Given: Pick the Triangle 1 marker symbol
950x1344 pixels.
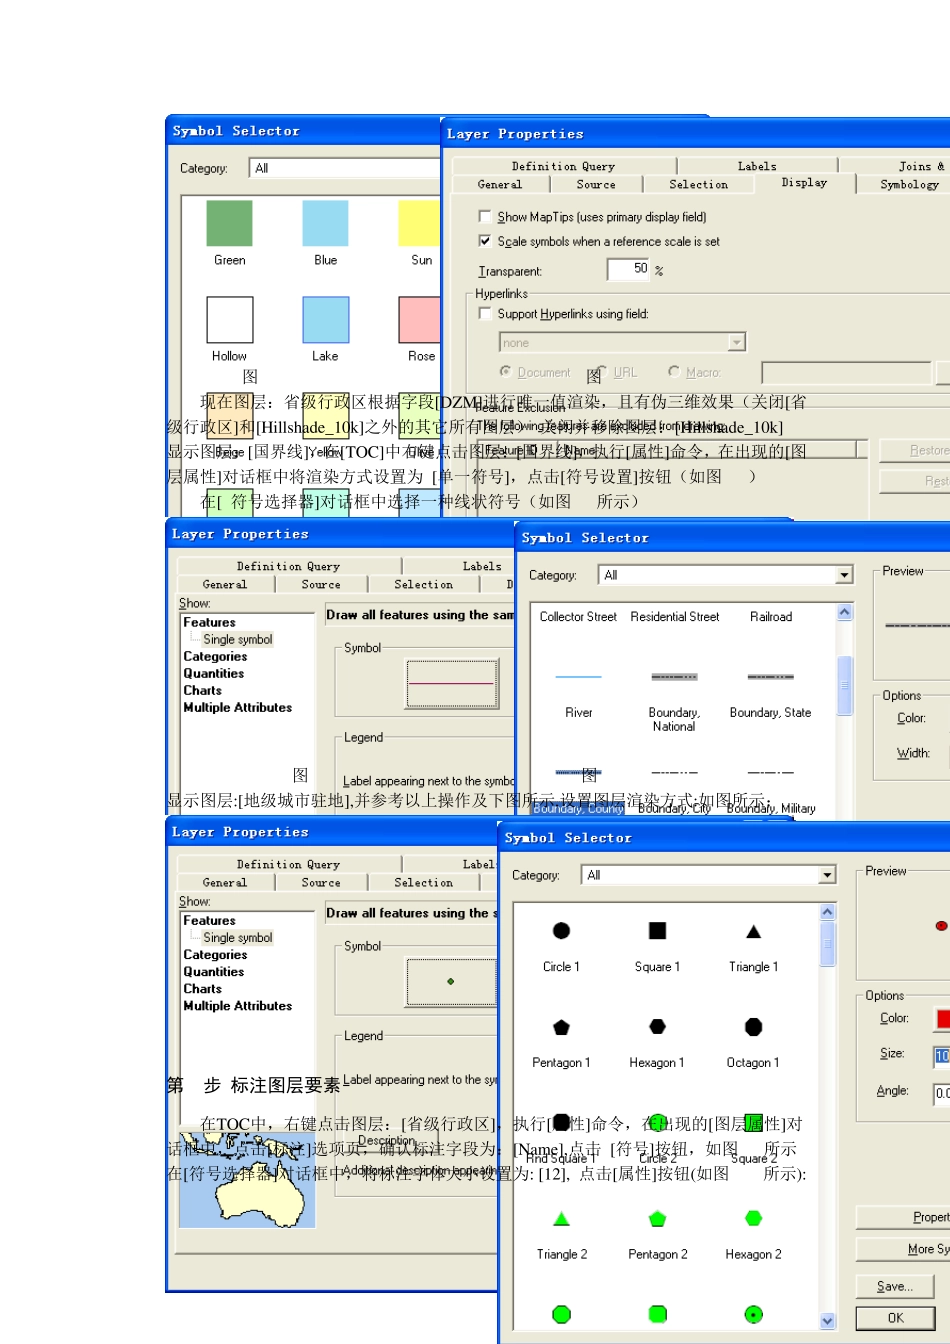Looking at the screenshot, I should 754,932.
